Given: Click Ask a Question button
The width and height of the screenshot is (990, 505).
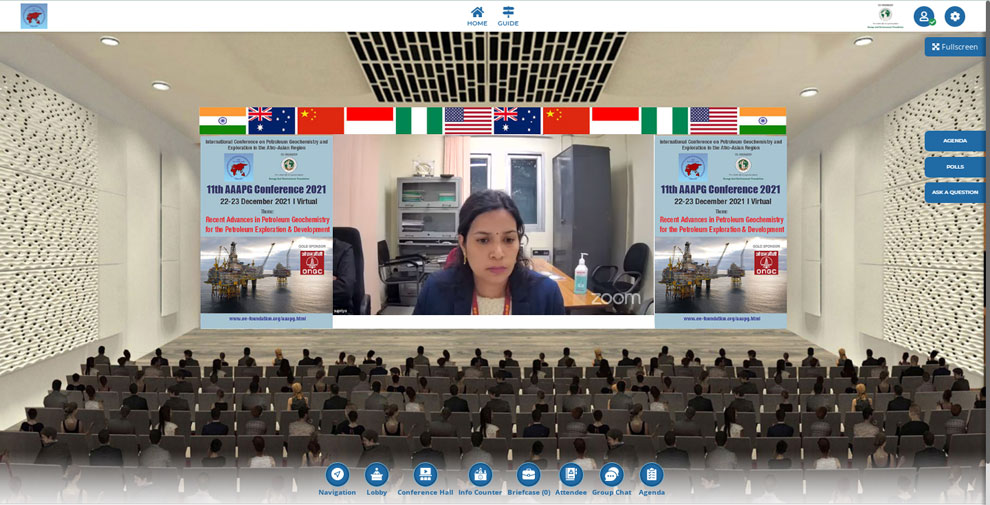Looking at the screenshot, I should point(955,192).
